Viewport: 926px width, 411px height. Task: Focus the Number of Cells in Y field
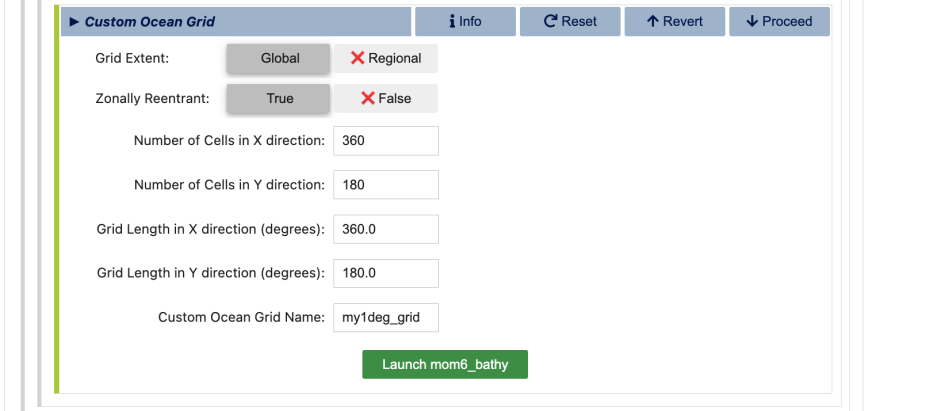[385, 185]
